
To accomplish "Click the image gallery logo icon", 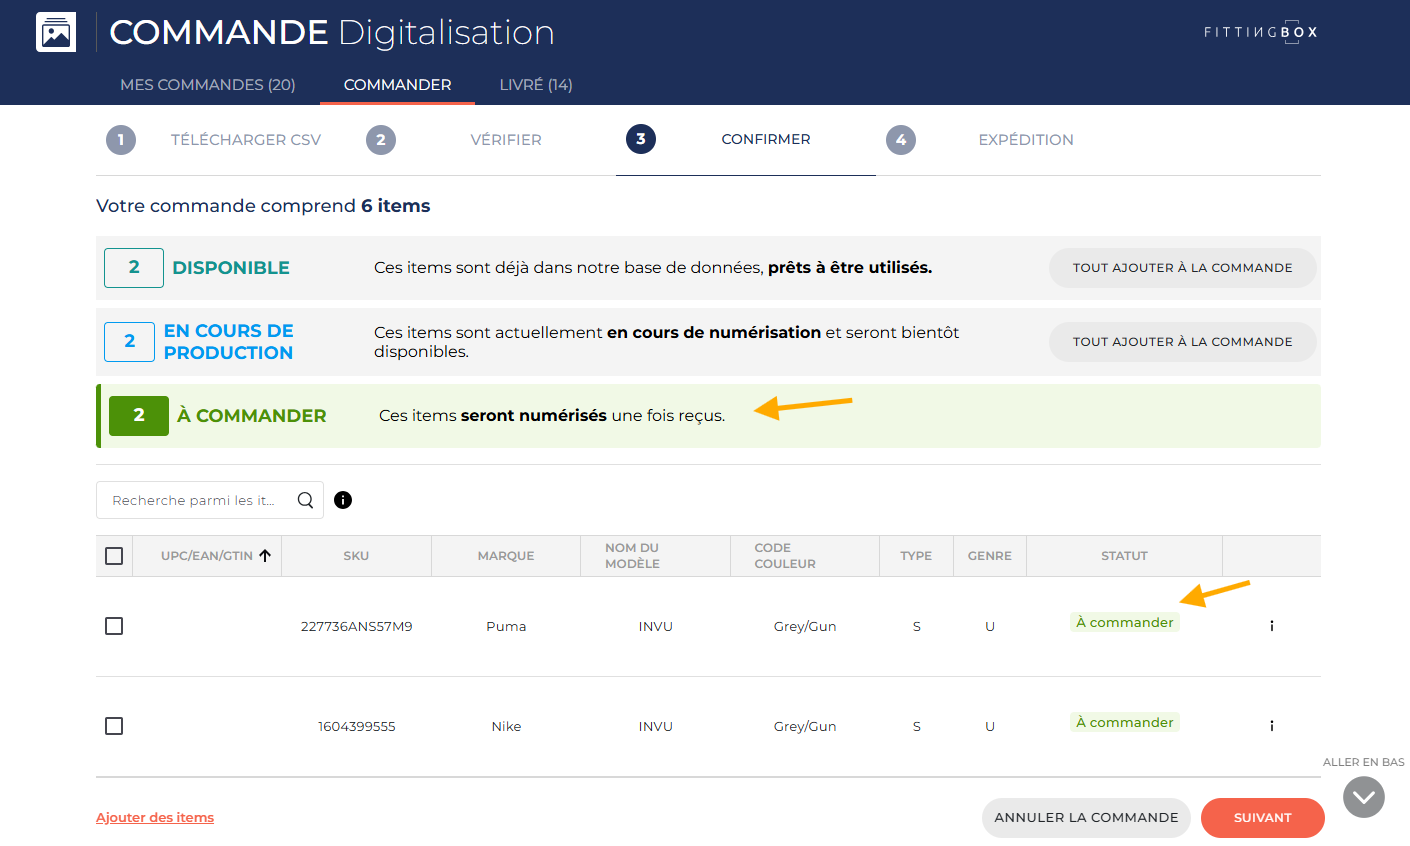I will [x=56, y=32].
